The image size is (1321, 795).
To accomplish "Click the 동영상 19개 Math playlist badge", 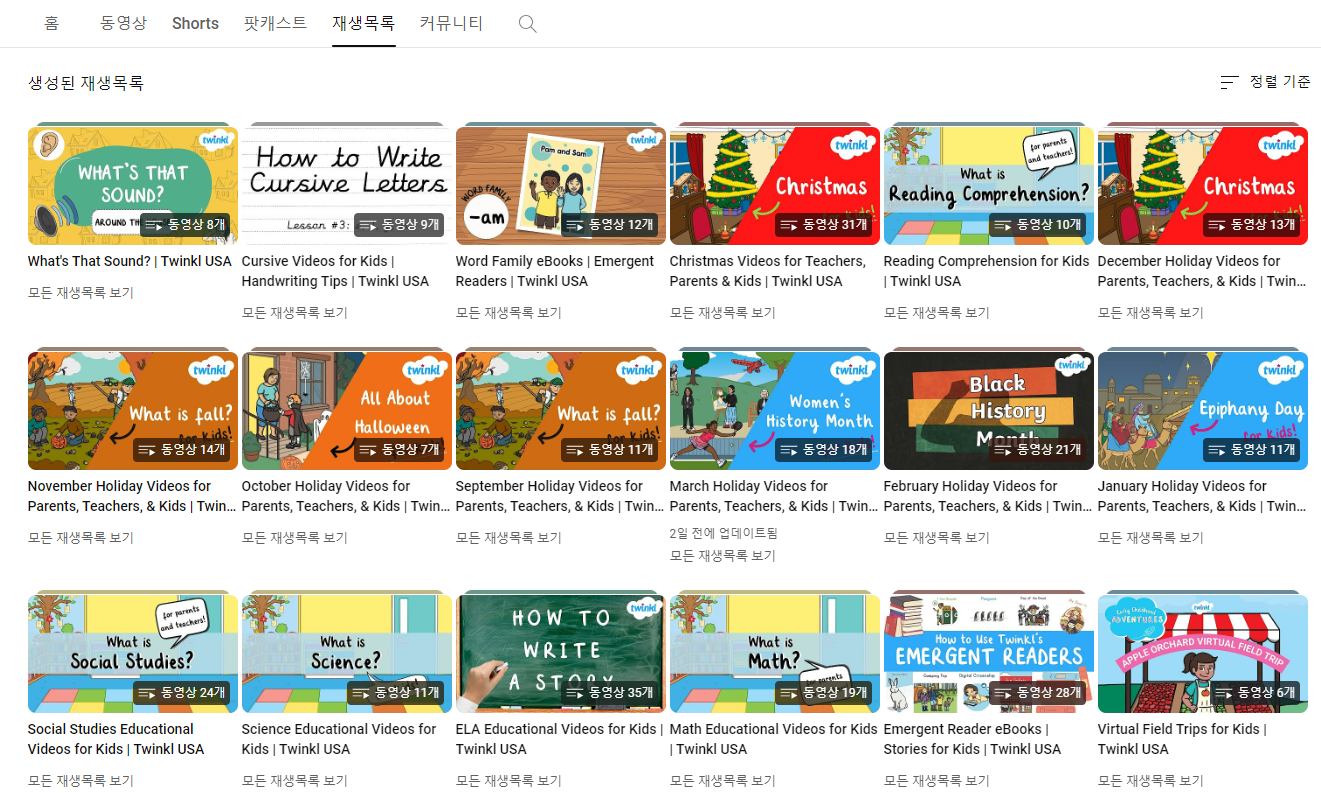I will pyautogui.click(x=824, y=692).
